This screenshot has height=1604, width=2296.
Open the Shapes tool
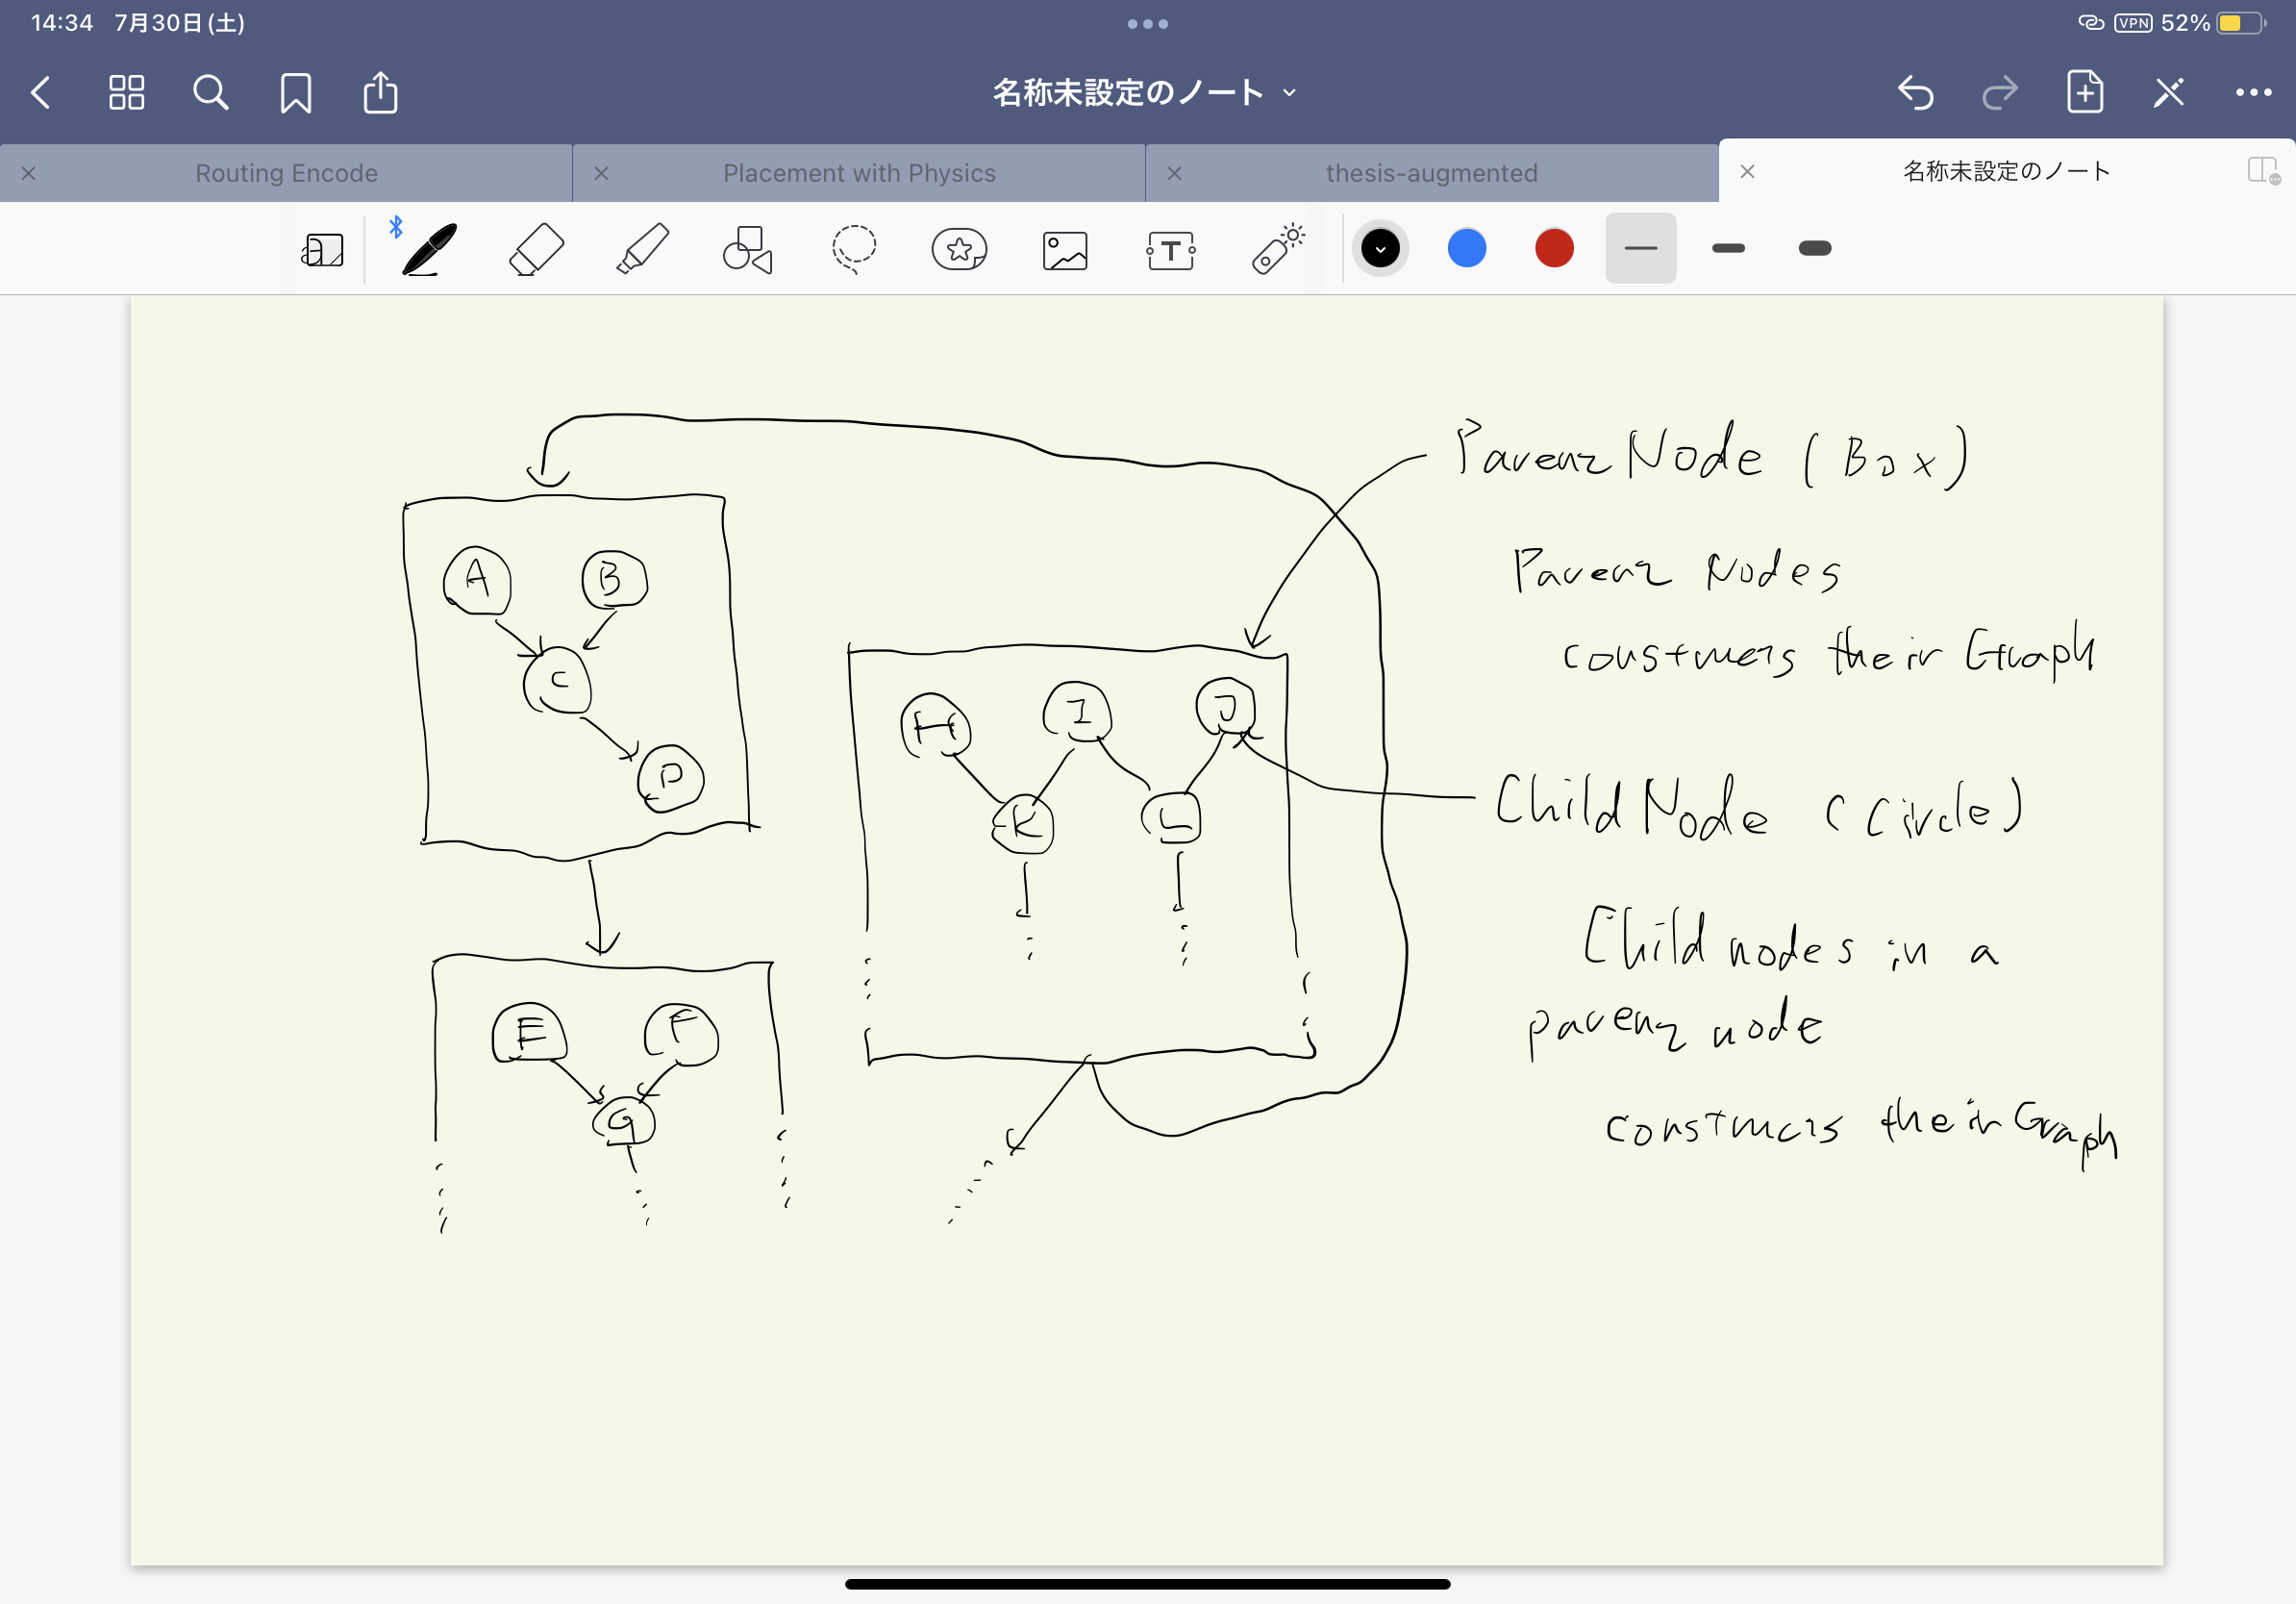point(747,249)
